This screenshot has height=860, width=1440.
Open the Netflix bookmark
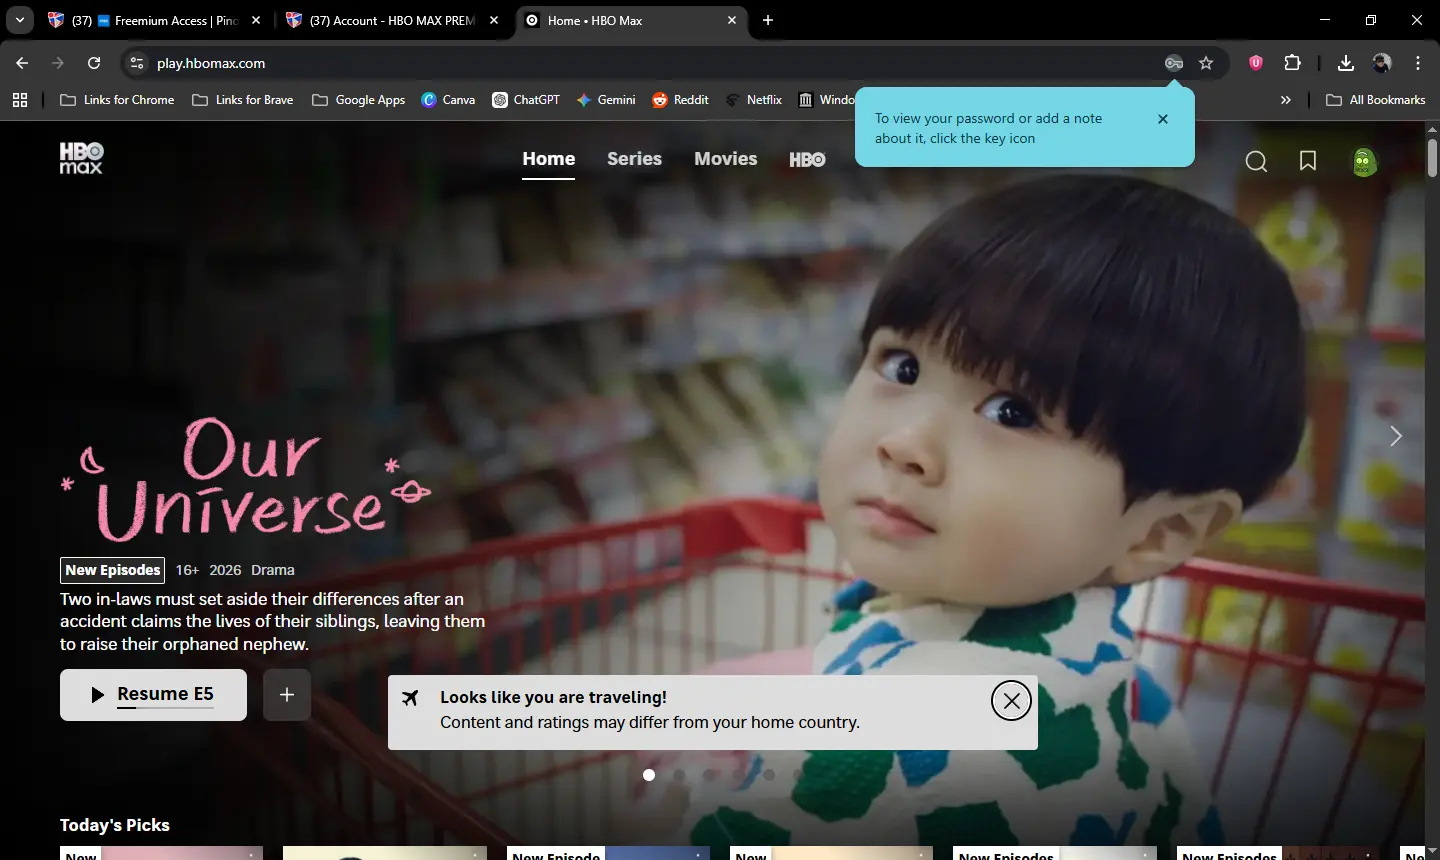coord(754,100)
